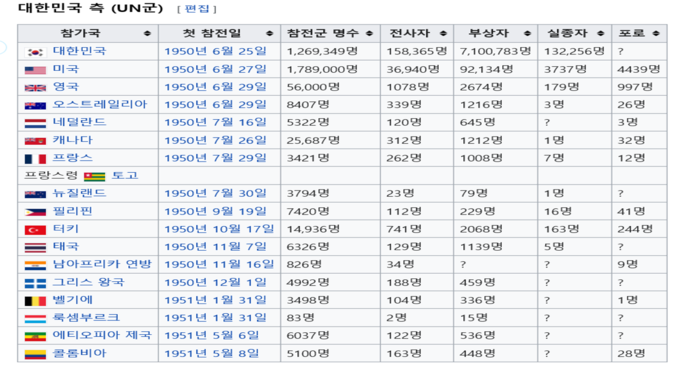Select the 4439명 prisoners cell

coord(639,69)
